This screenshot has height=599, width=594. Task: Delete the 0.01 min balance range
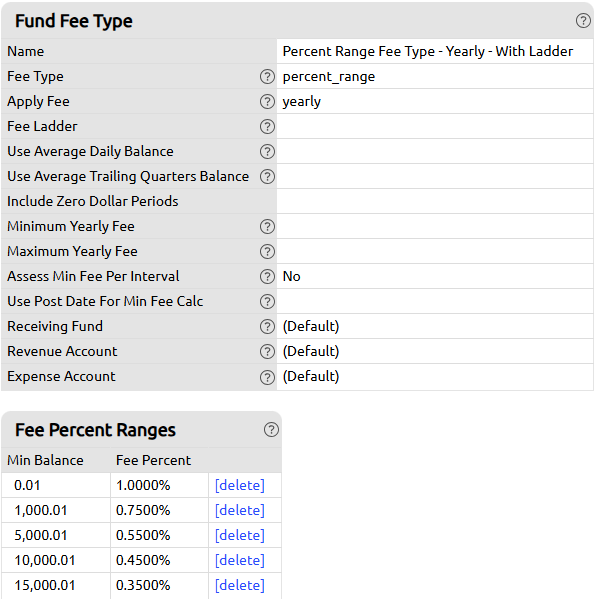click(x=240, y=486)
